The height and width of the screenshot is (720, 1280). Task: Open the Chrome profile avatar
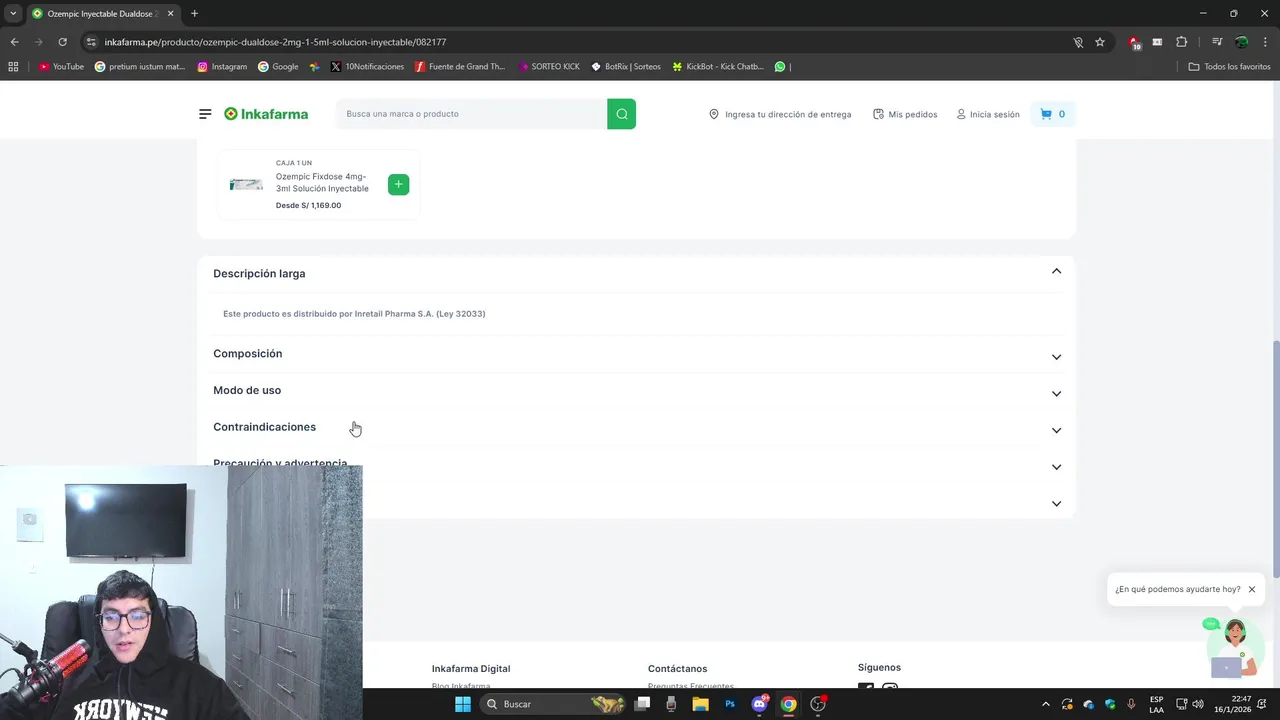click(1241, 42)
